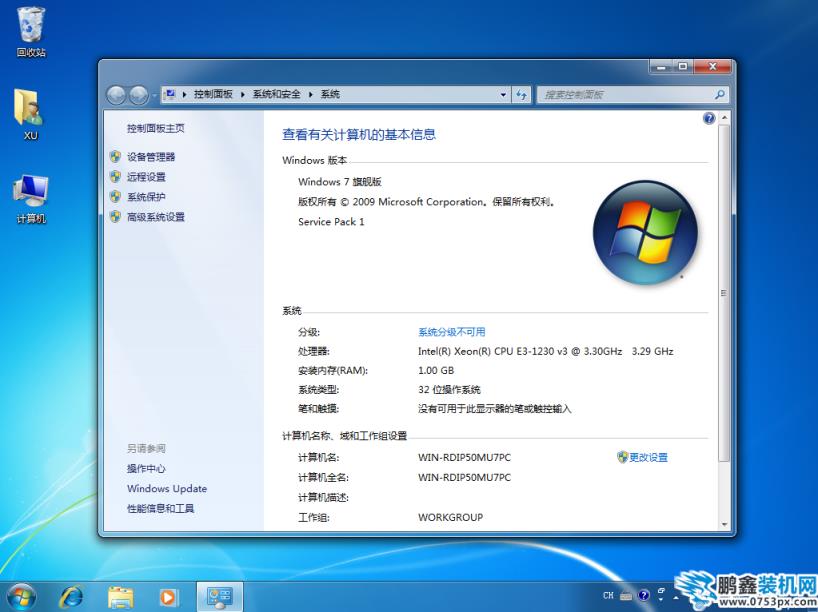Click the shield icon beside System protection
The image size is (818, 612).
(x=115, y=197)
